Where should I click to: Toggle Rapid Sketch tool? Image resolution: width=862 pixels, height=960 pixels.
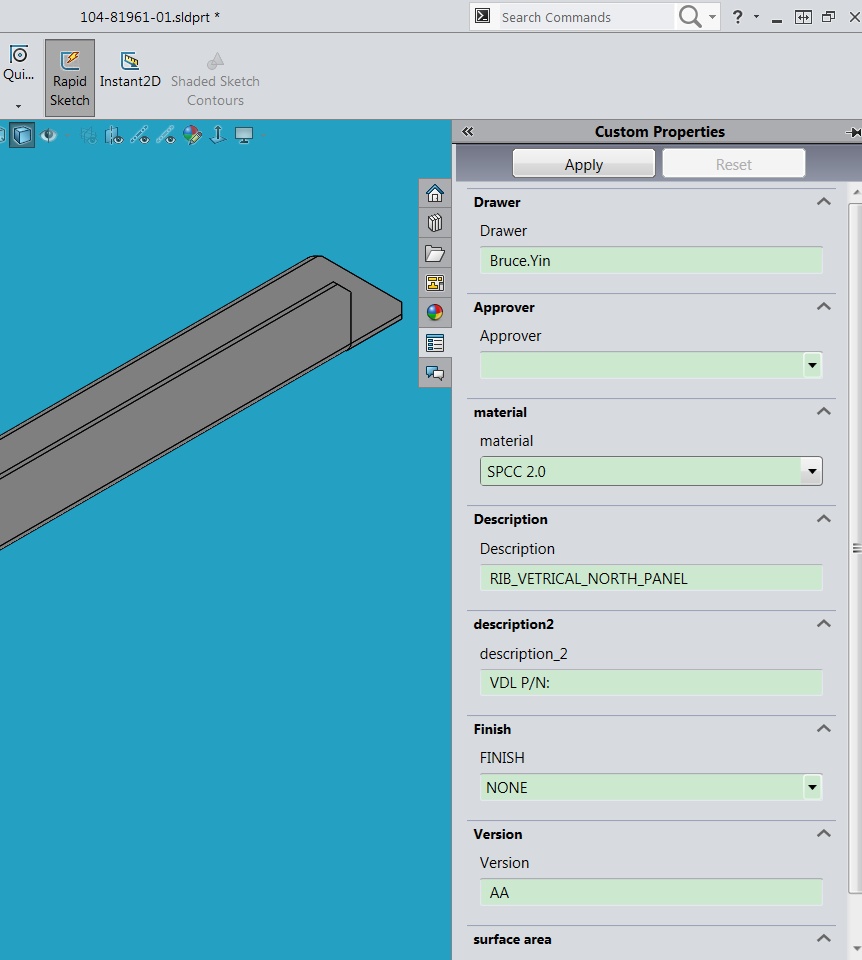(x=69, y=78)
